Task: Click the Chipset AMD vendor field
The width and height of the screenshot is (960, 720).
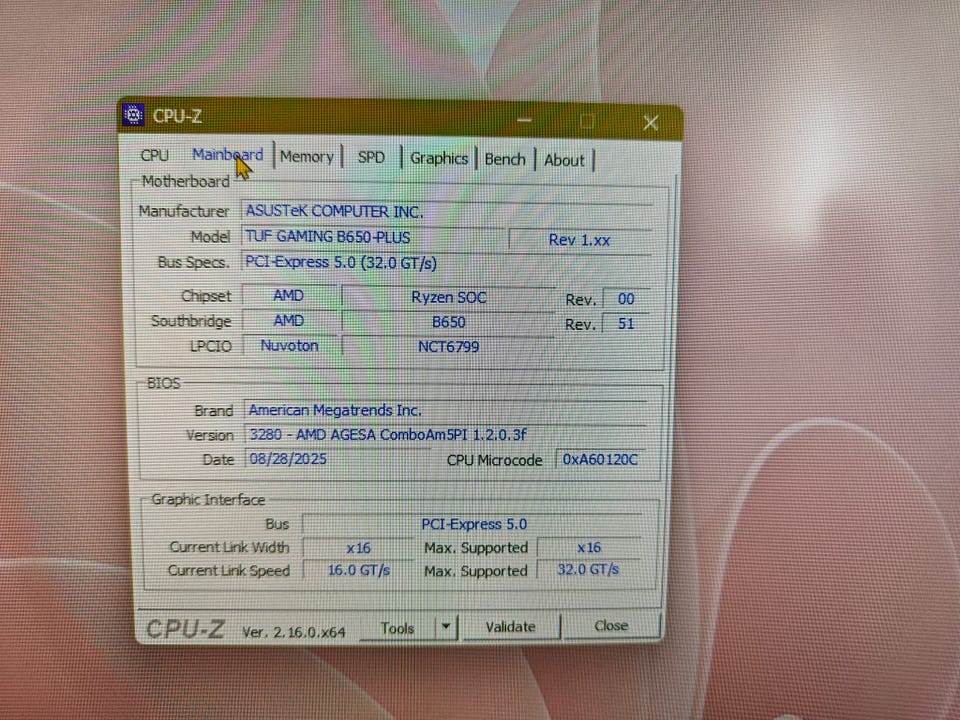Action: (288, 296)
